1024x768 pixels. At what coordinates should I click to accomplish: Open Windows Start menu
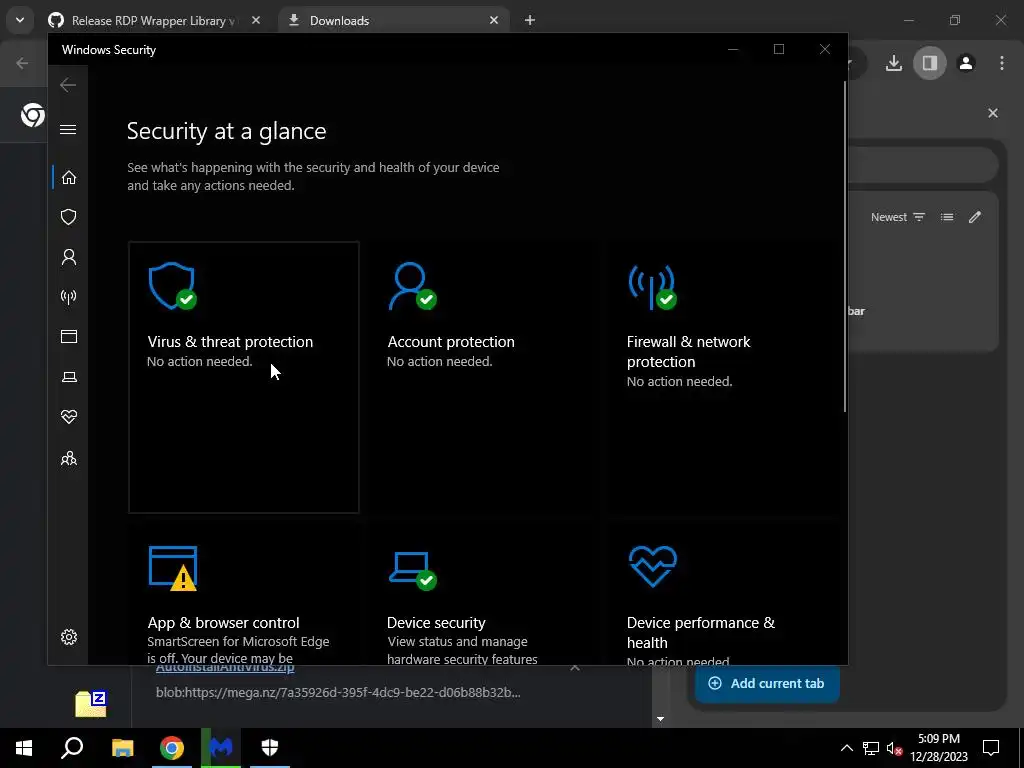(24, 748)
